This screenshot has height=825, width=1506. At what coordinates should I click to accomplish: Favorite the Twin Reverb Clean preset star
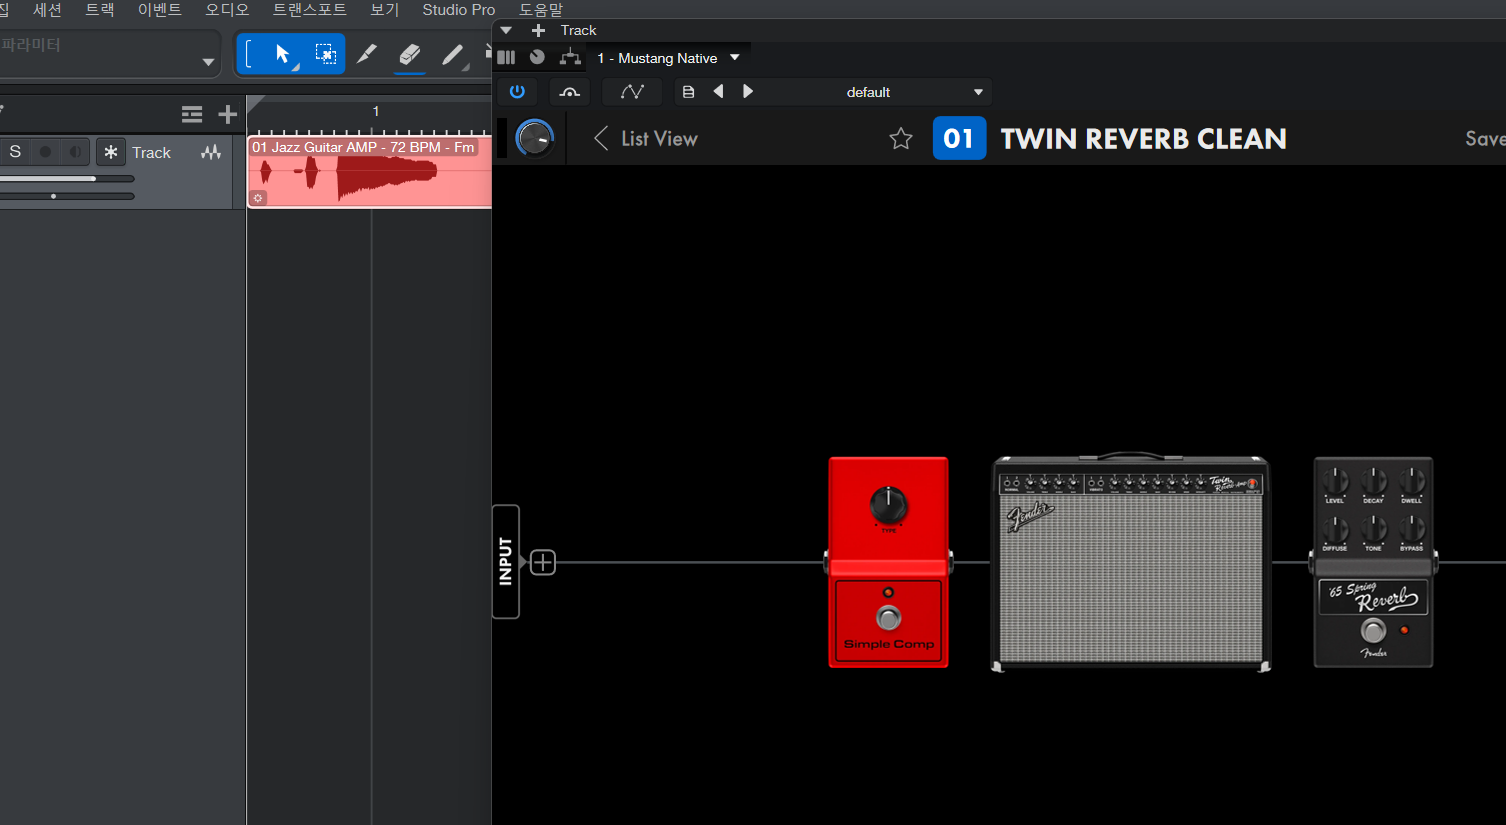click(901, 139)
